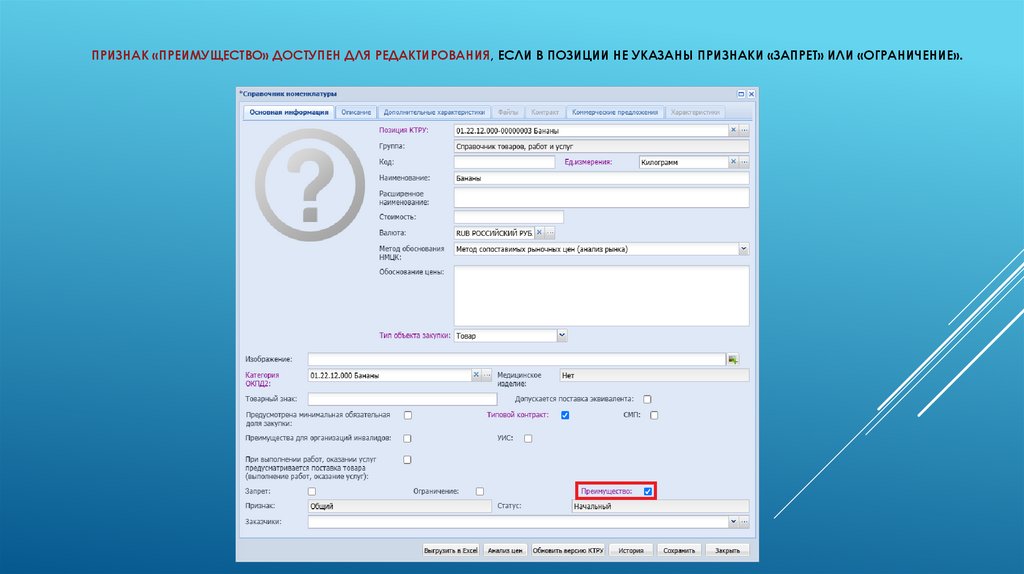Clear the Ед.измерения Килограмм value
The width and height of the screenshot is (1024, 574).
click(733, 162)
